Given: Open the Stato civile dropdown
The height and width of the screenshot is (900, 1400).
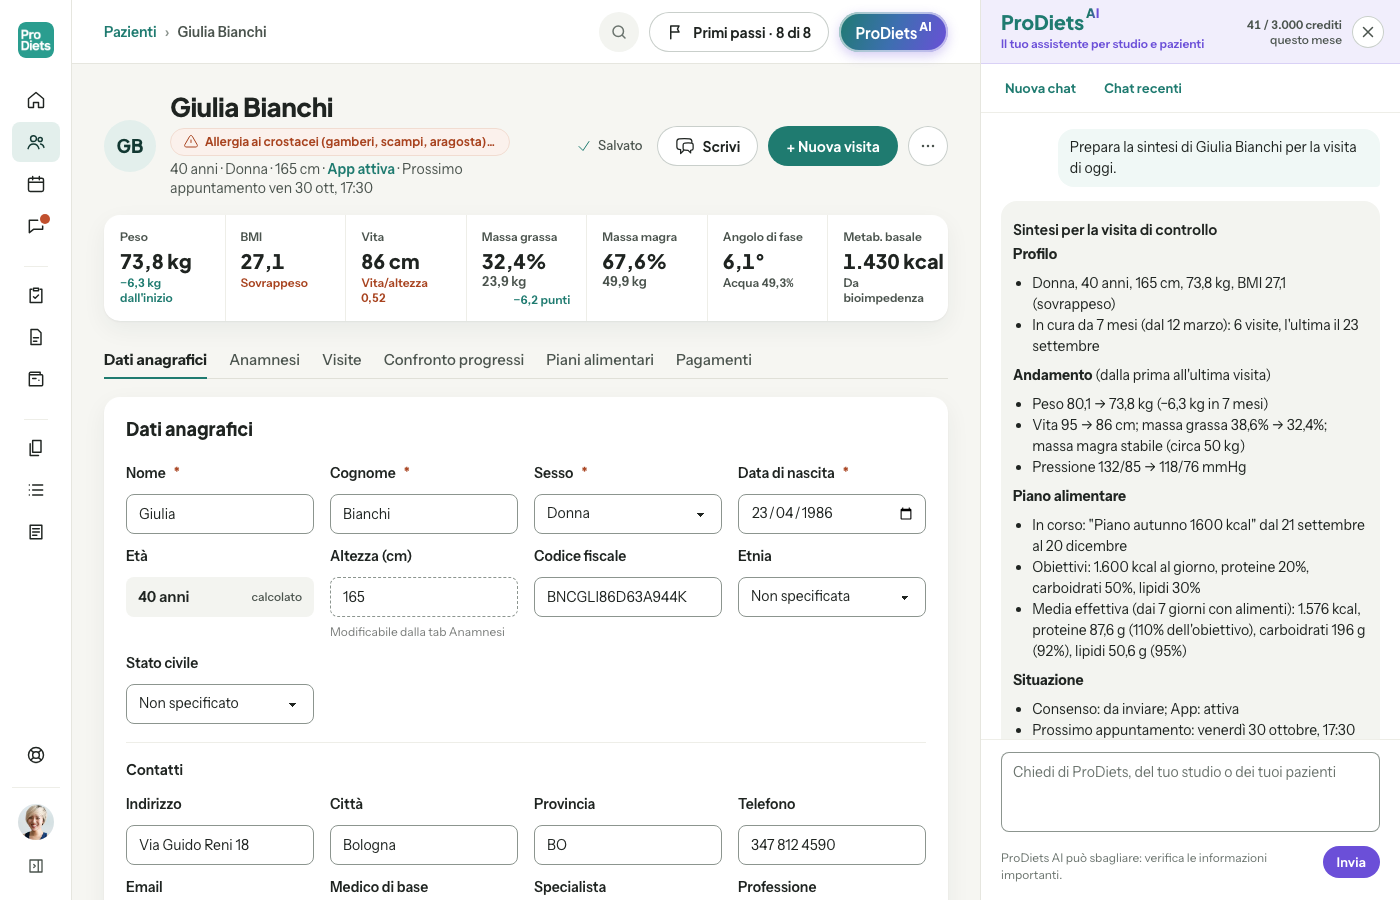Looking at the screenshot, I should coord(220,704).
